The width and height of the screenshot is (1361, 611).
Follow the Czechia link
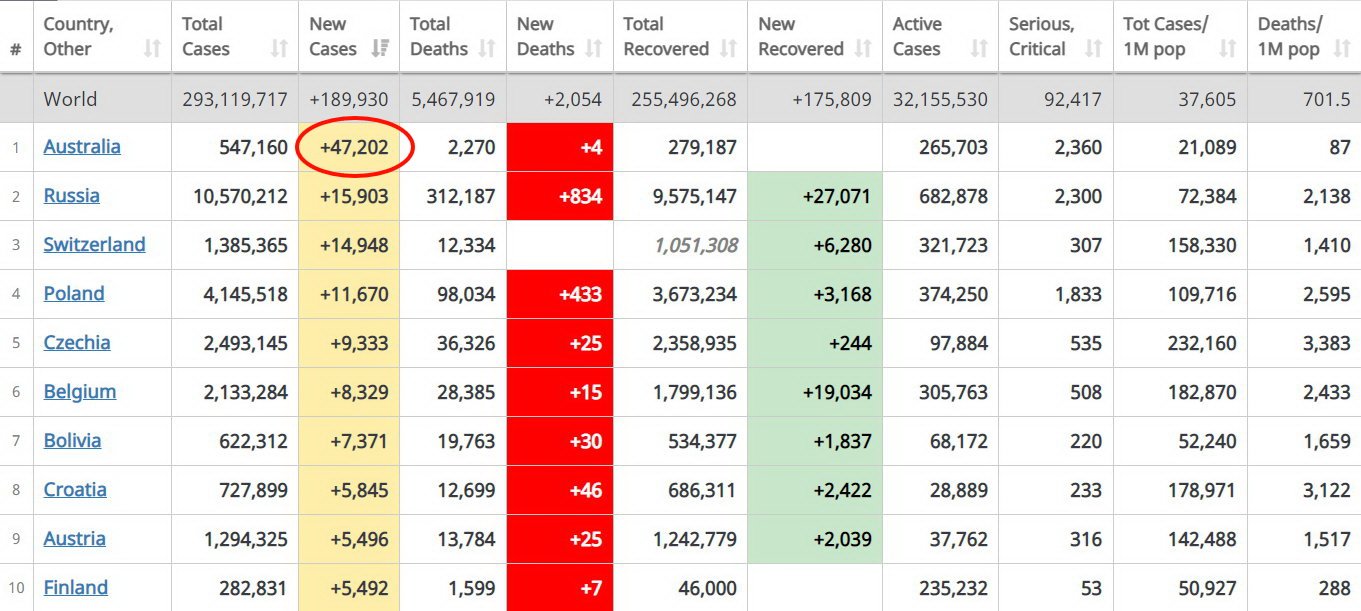tap(77, 343)
